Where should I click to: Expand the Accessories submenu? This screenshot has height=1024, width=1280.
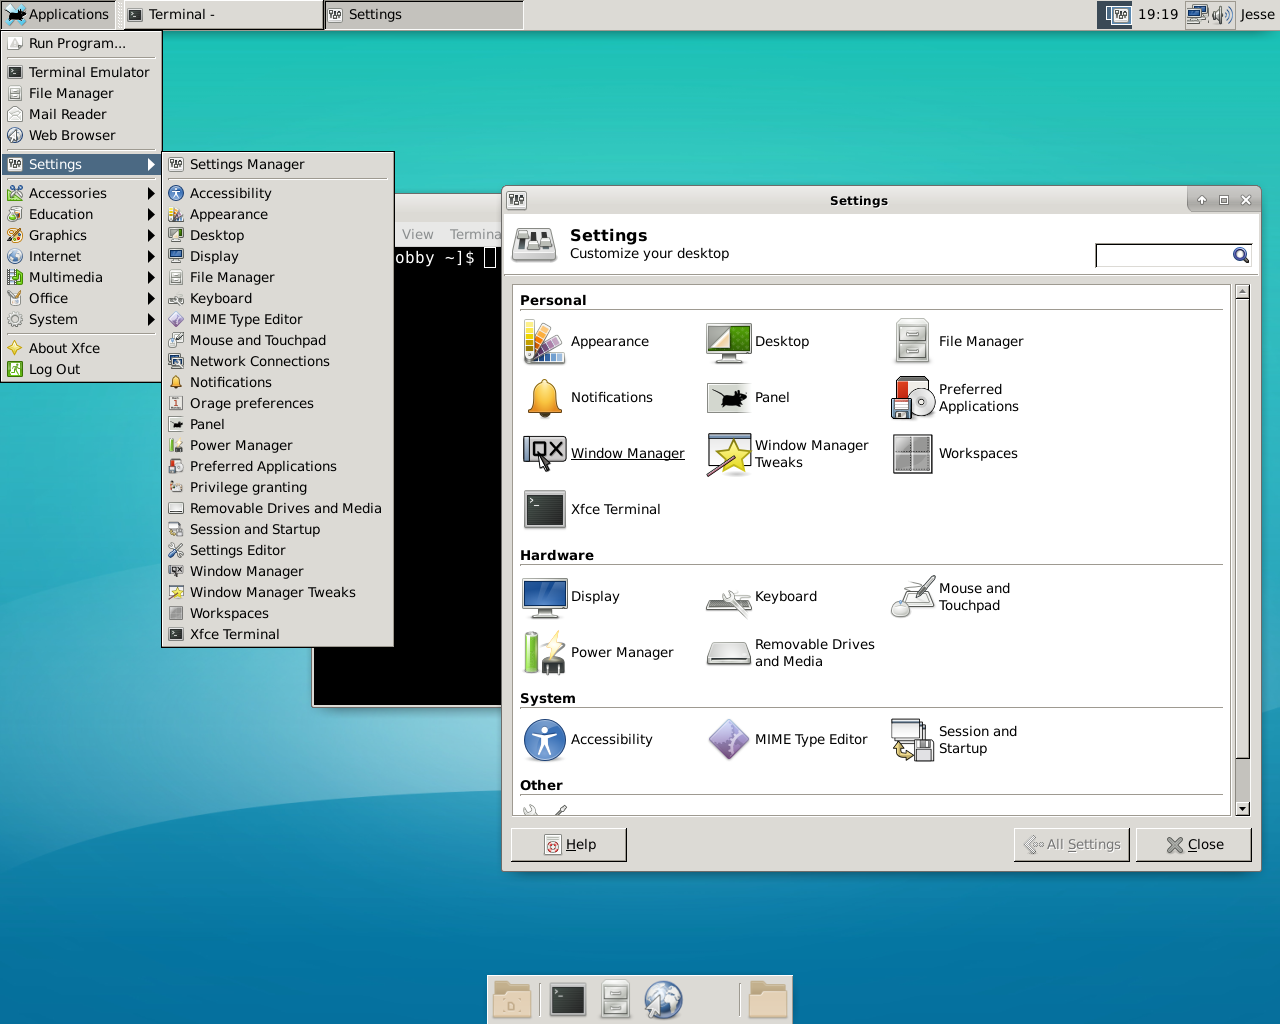82,193
